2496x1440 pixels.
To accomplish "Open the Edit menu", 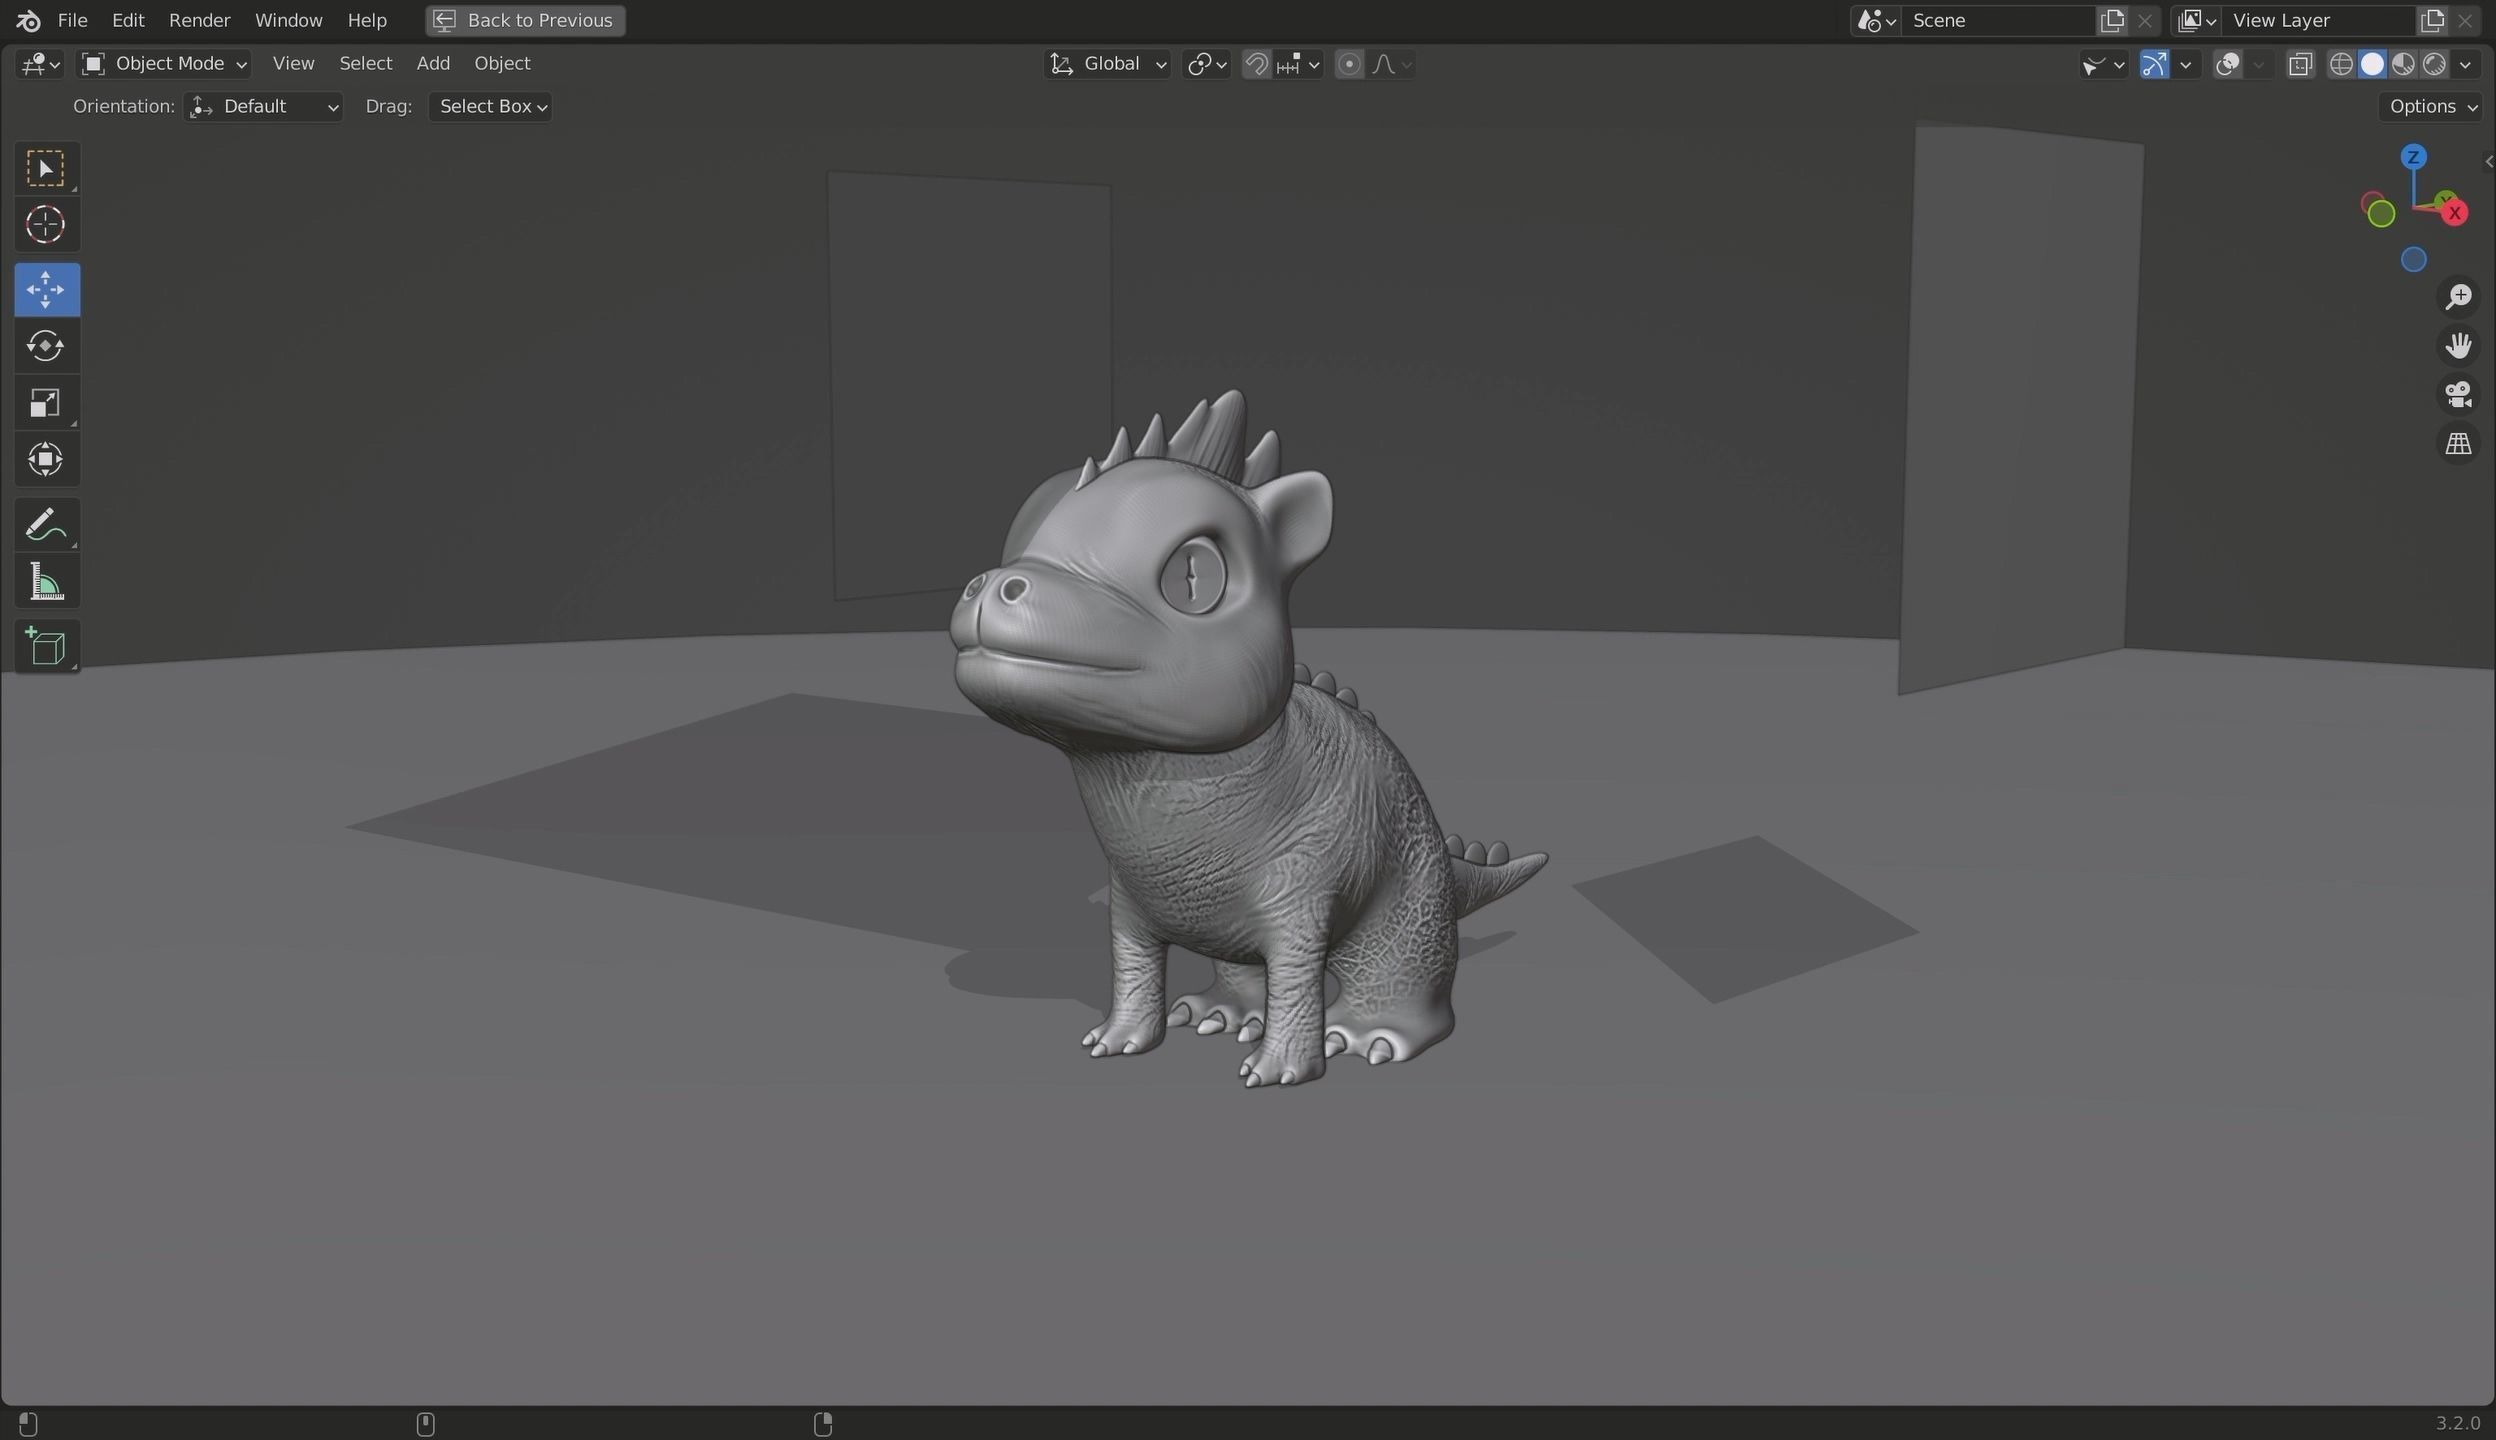I will pos(128,20).
